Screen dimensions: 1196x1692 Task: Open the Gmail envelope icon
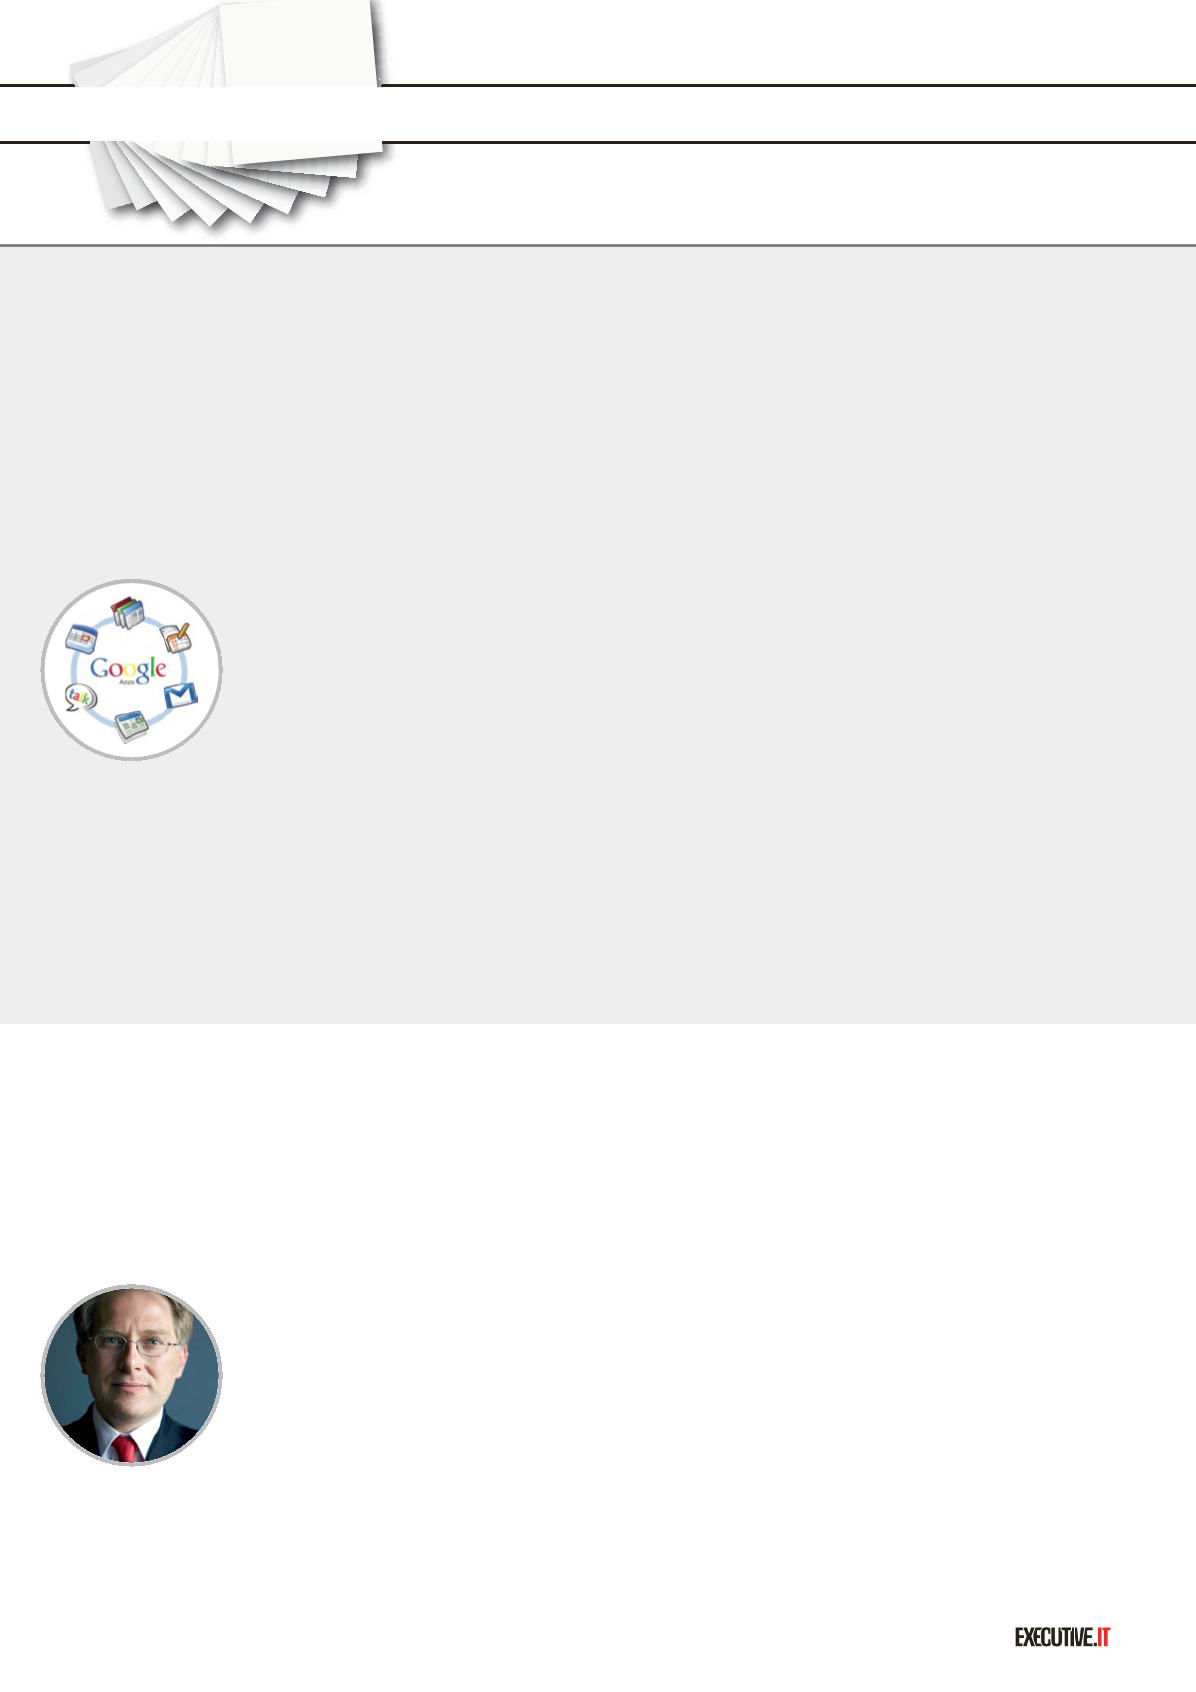pos(181,694)
